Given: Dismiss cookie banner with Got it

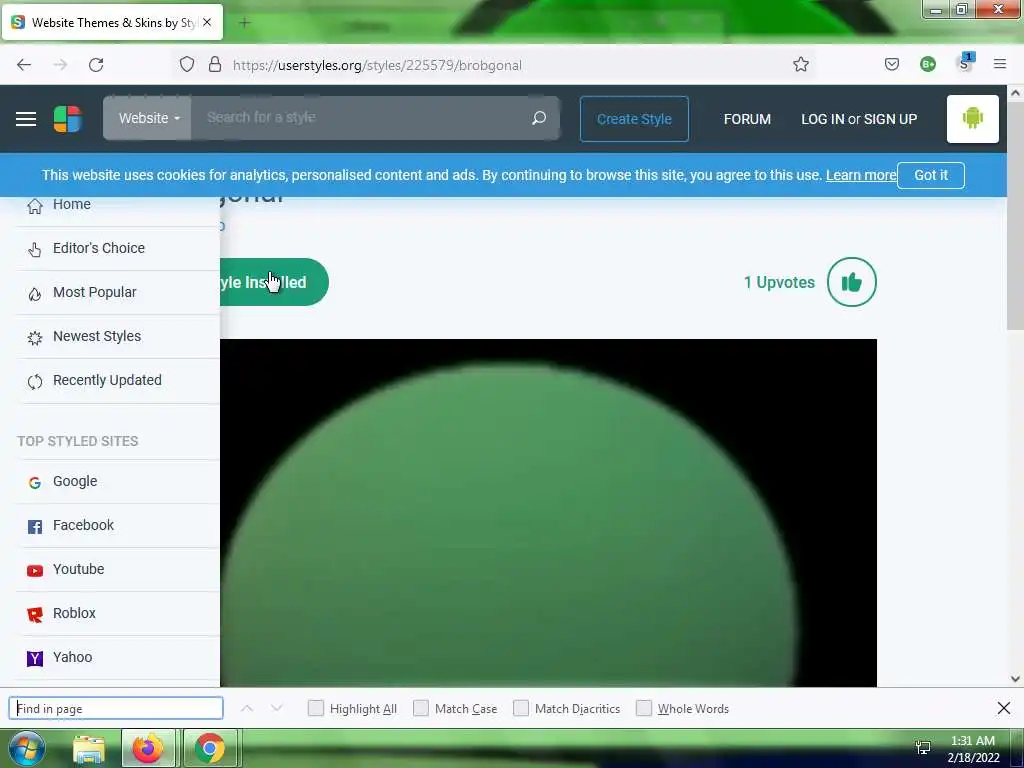Looking at the screenshot, I should [931, 175].
